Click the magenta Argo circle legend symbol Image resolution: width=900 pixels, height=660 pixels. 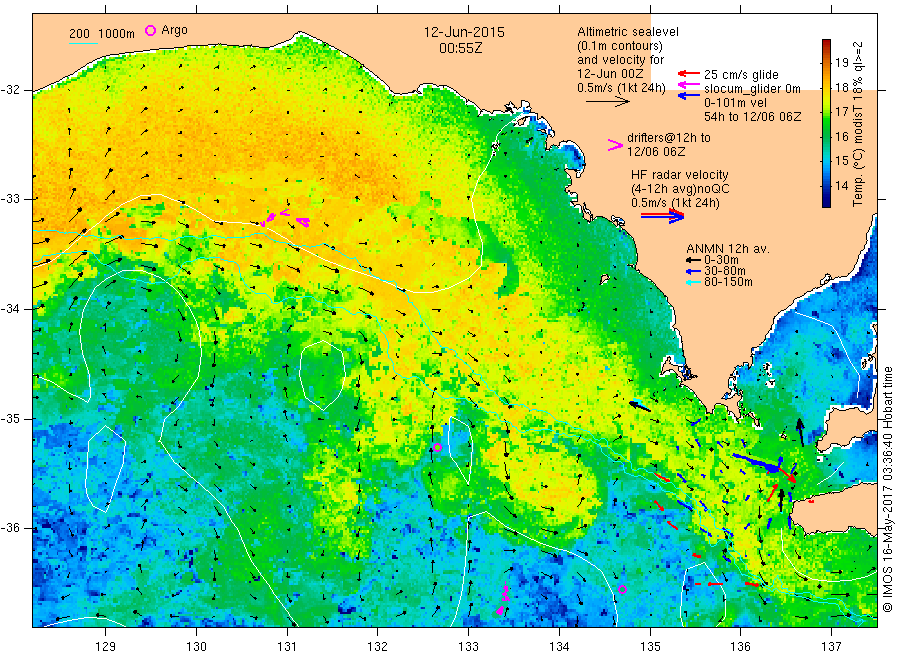click(150, 30)
